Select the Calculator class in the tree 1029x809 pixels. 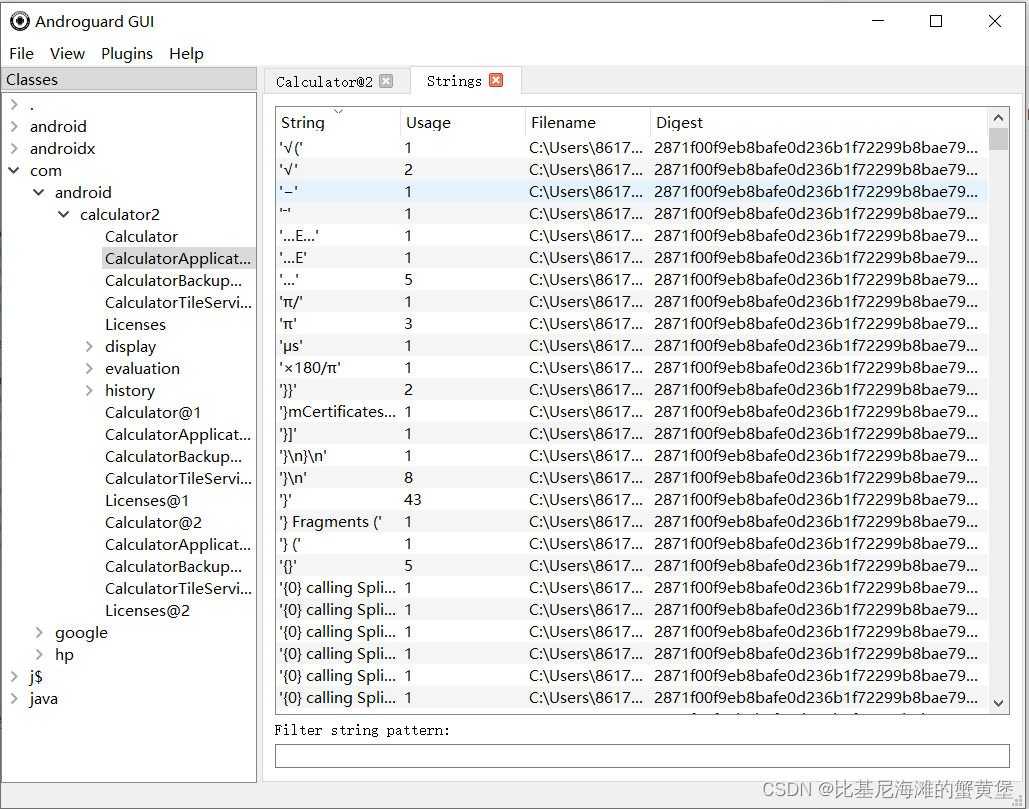tap(141, 236)
